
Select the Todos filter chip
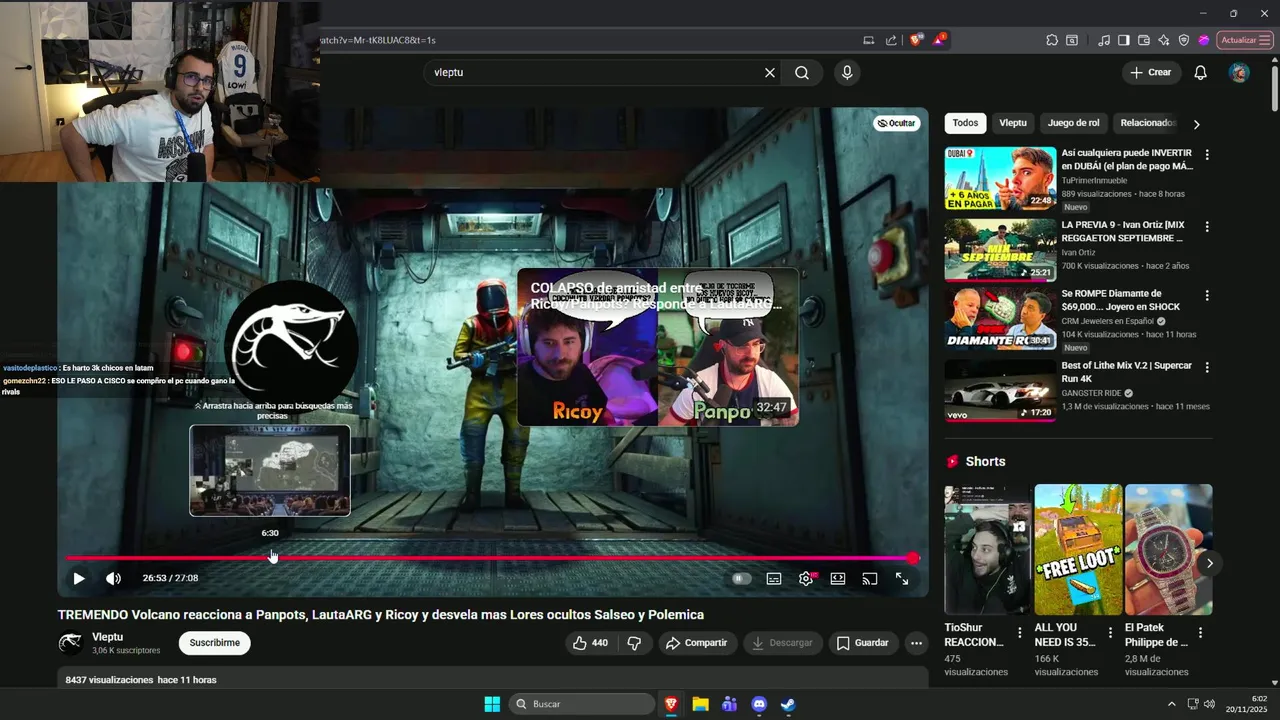point(965,123)
